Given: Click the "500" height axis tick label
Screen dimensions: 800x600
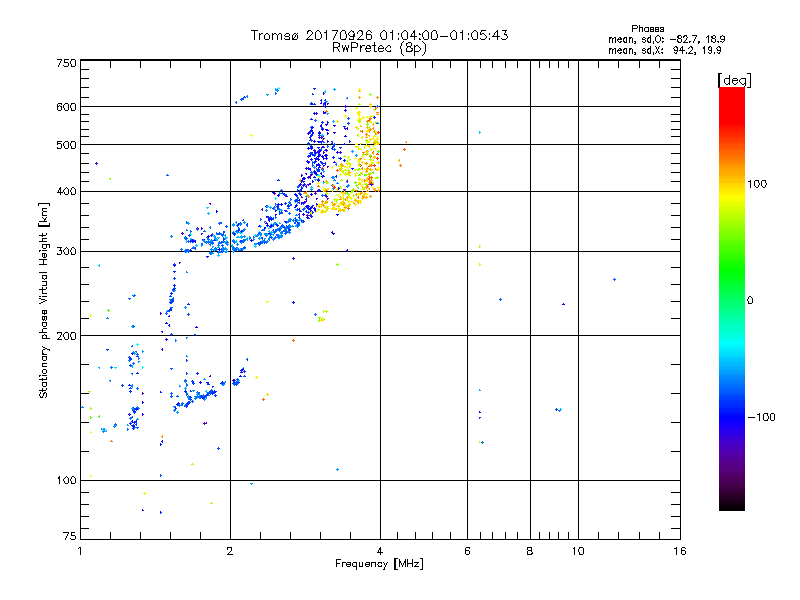Looking at the screenshot, I should tap(66, 145).
